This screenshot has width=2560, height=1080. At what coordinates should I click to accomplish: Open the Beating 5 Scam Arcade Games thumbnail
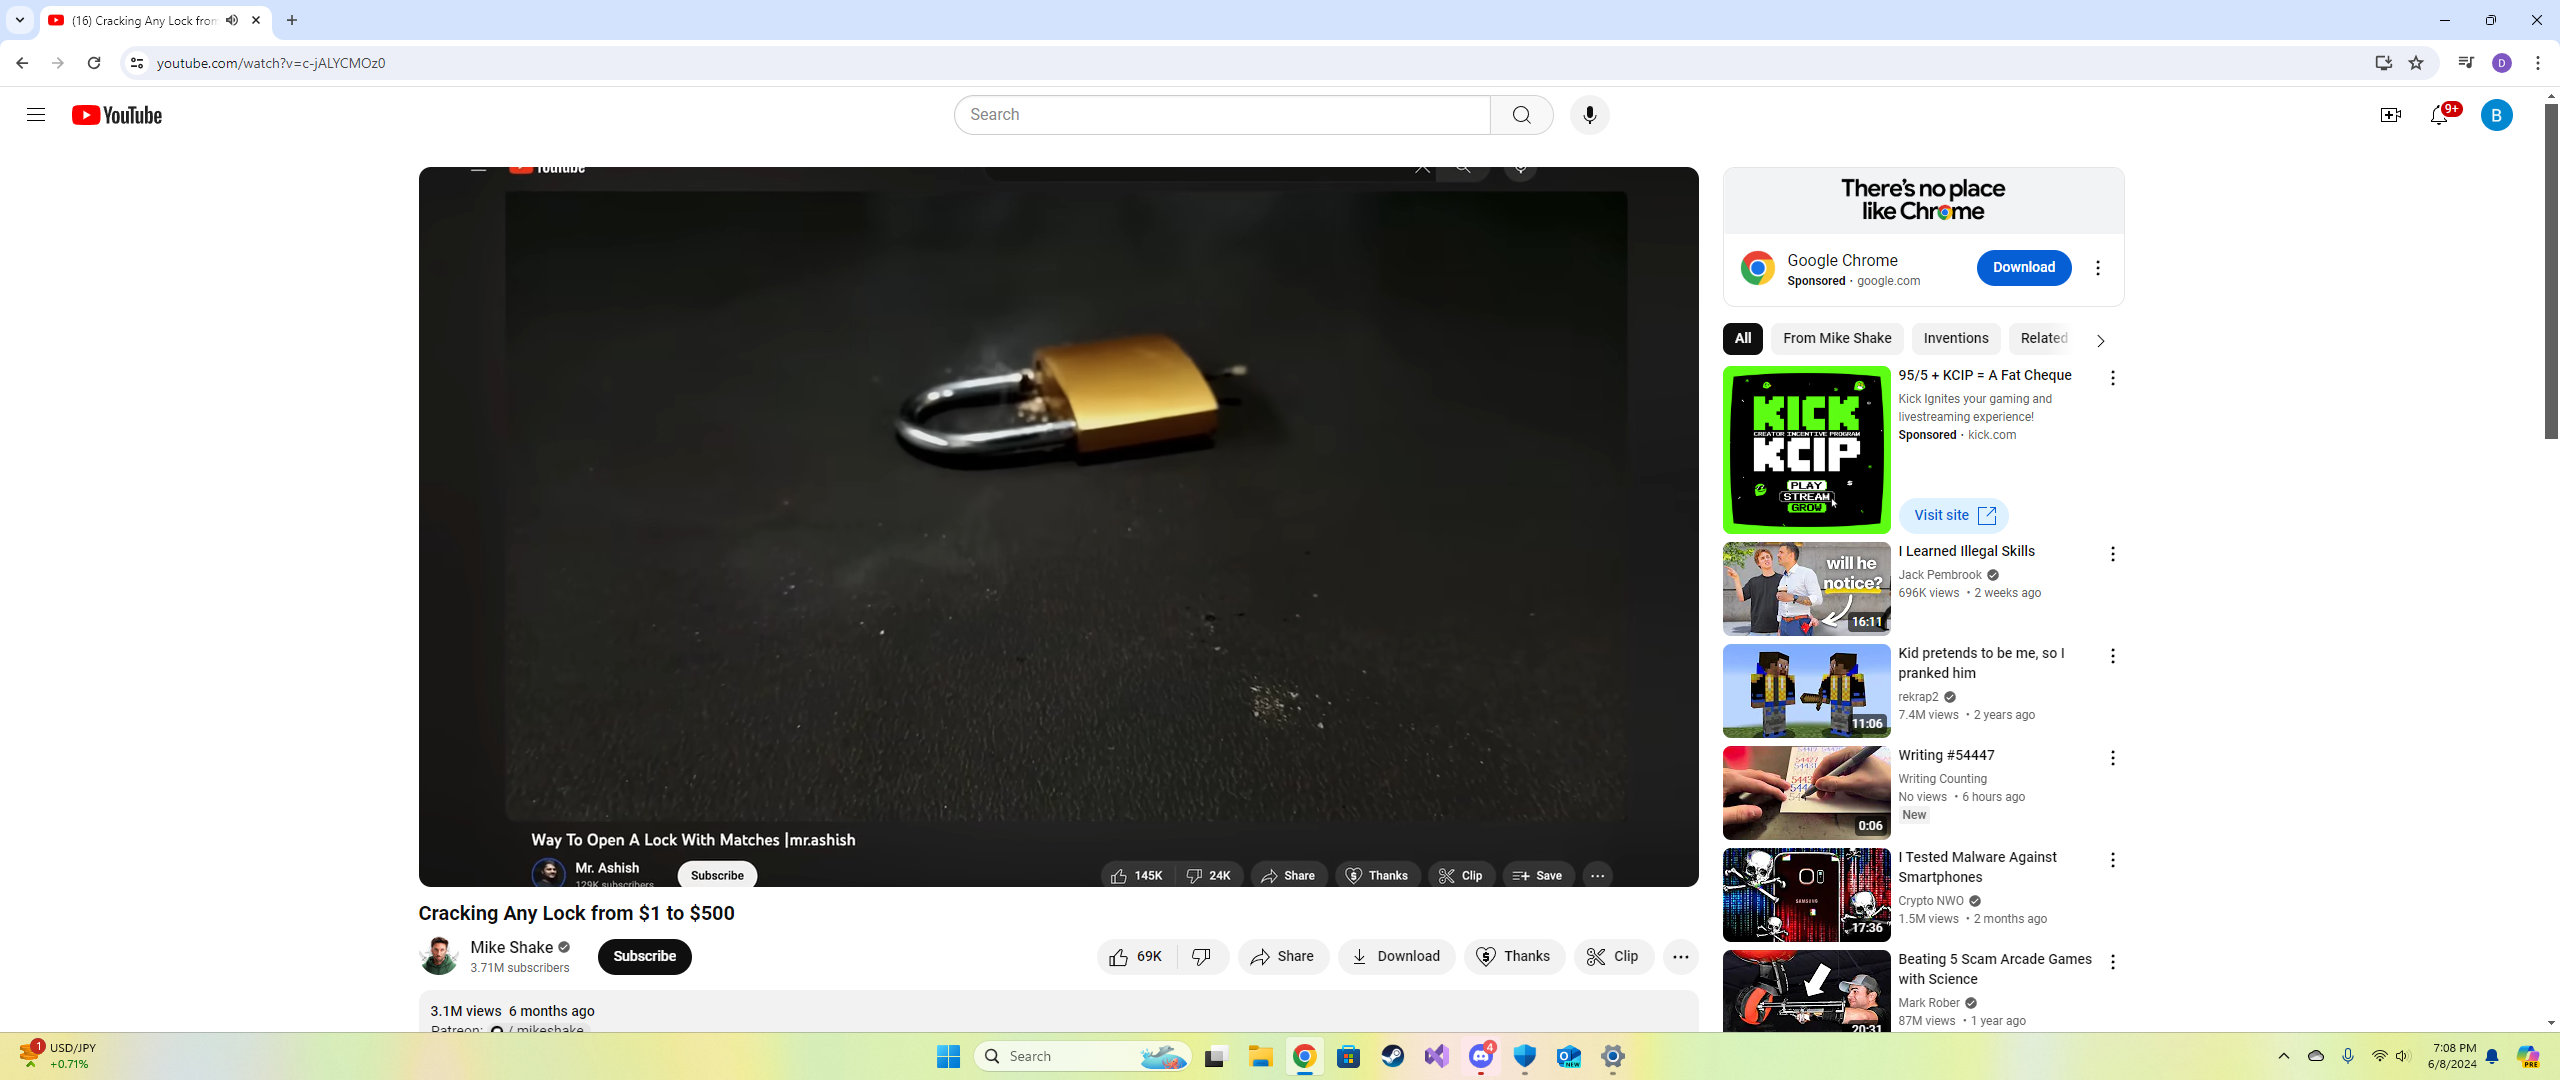(x=1806, y=990)
